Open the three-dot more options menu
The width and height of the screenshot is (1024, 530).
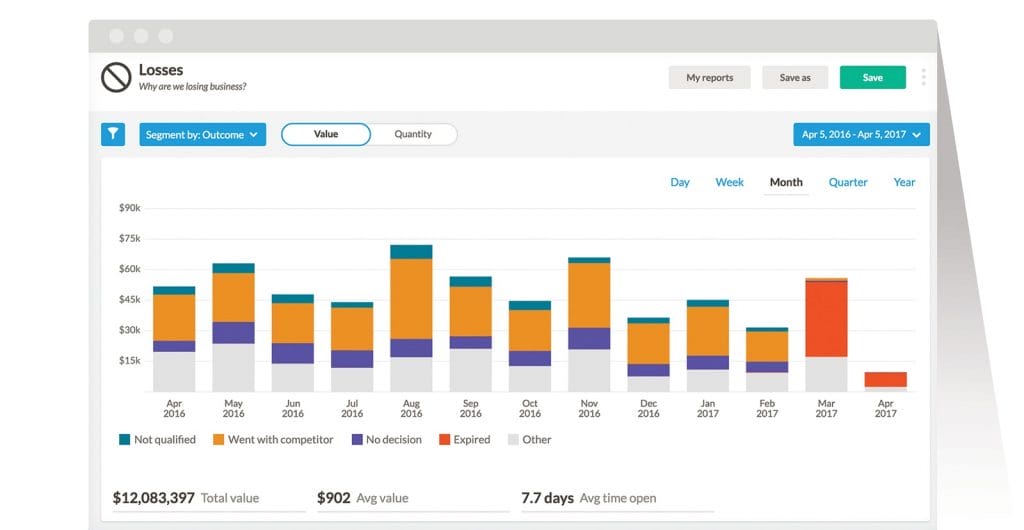[923, 77]
